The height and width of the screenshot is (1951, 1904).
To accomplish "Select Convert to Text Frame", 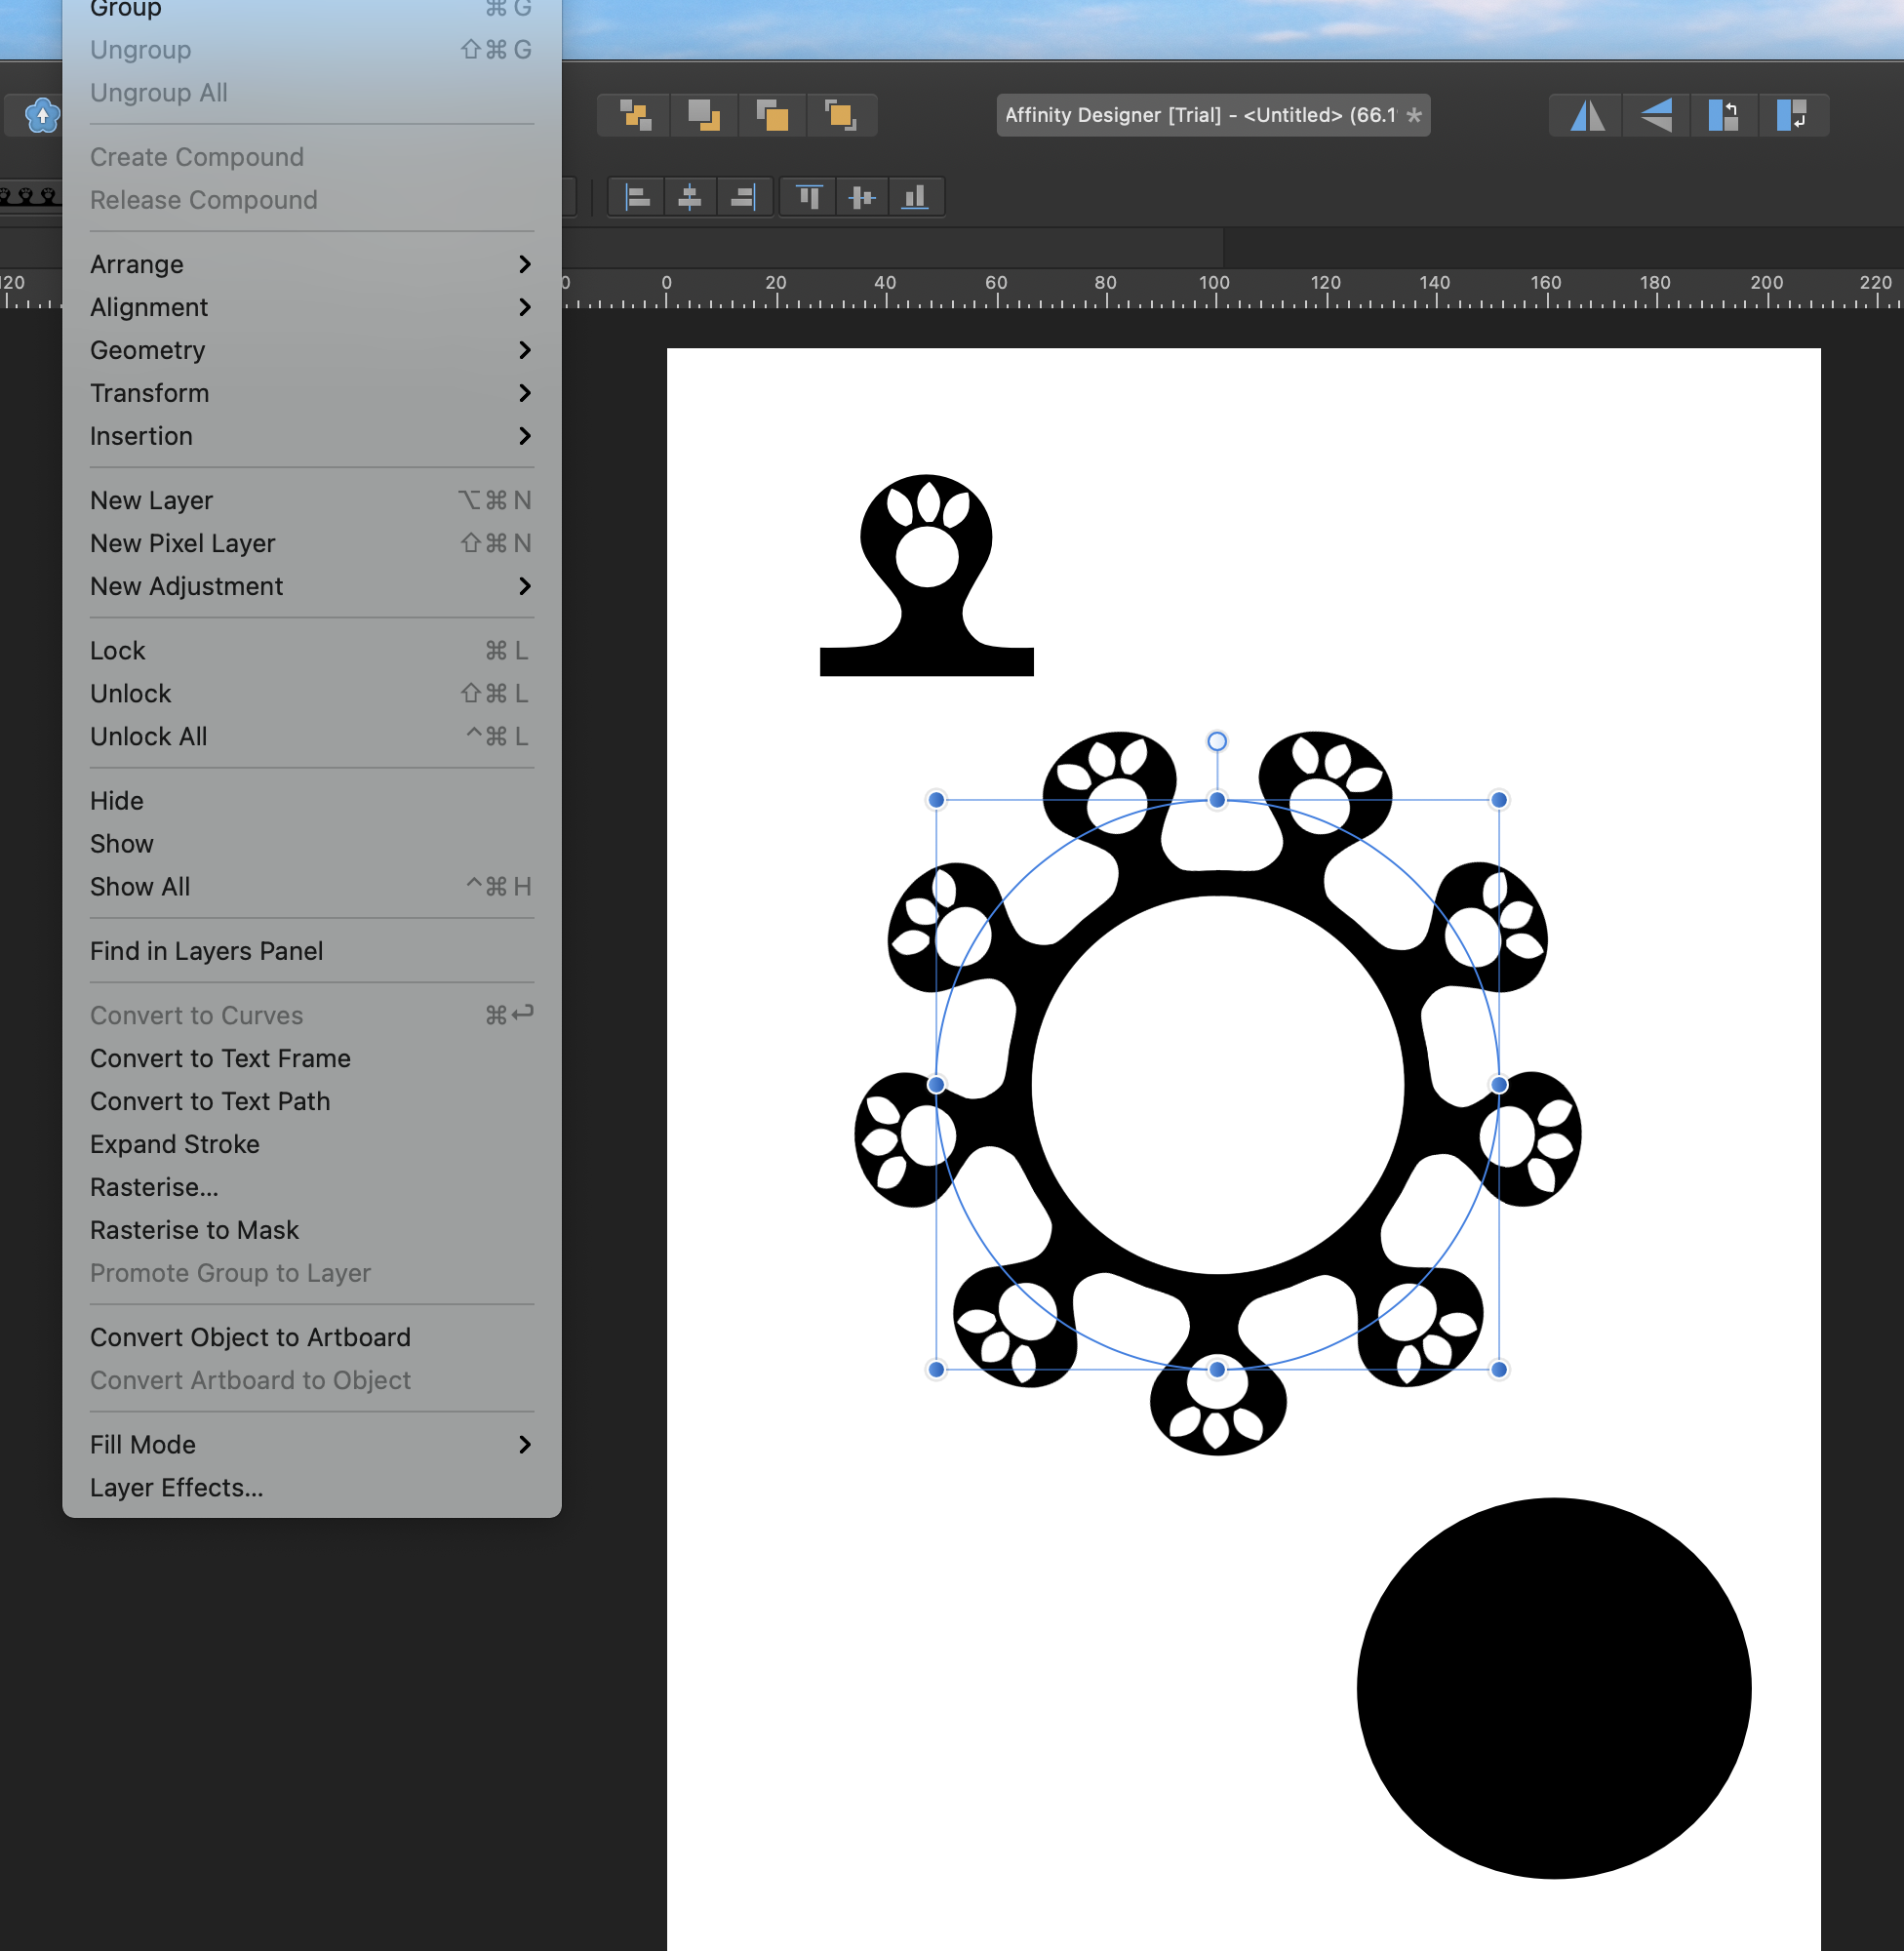I will [x=311, y=1058].
